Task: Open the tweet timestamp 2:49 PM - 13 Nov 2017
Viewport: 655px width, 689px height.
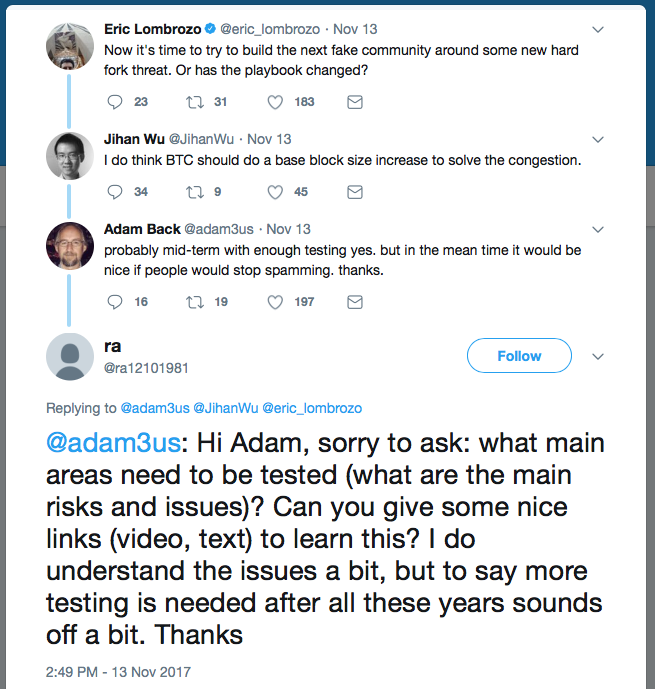Action: [119, 672]
